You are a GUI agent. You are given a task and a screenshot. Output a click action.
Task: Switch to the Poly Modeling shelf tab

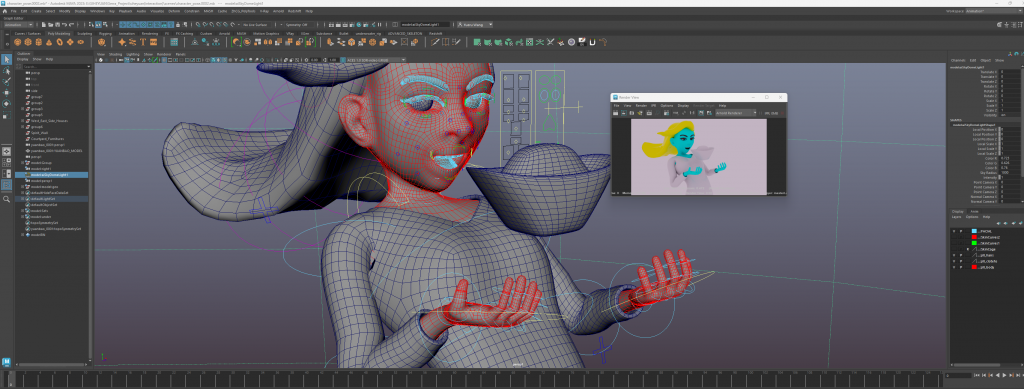click(59, 33)
